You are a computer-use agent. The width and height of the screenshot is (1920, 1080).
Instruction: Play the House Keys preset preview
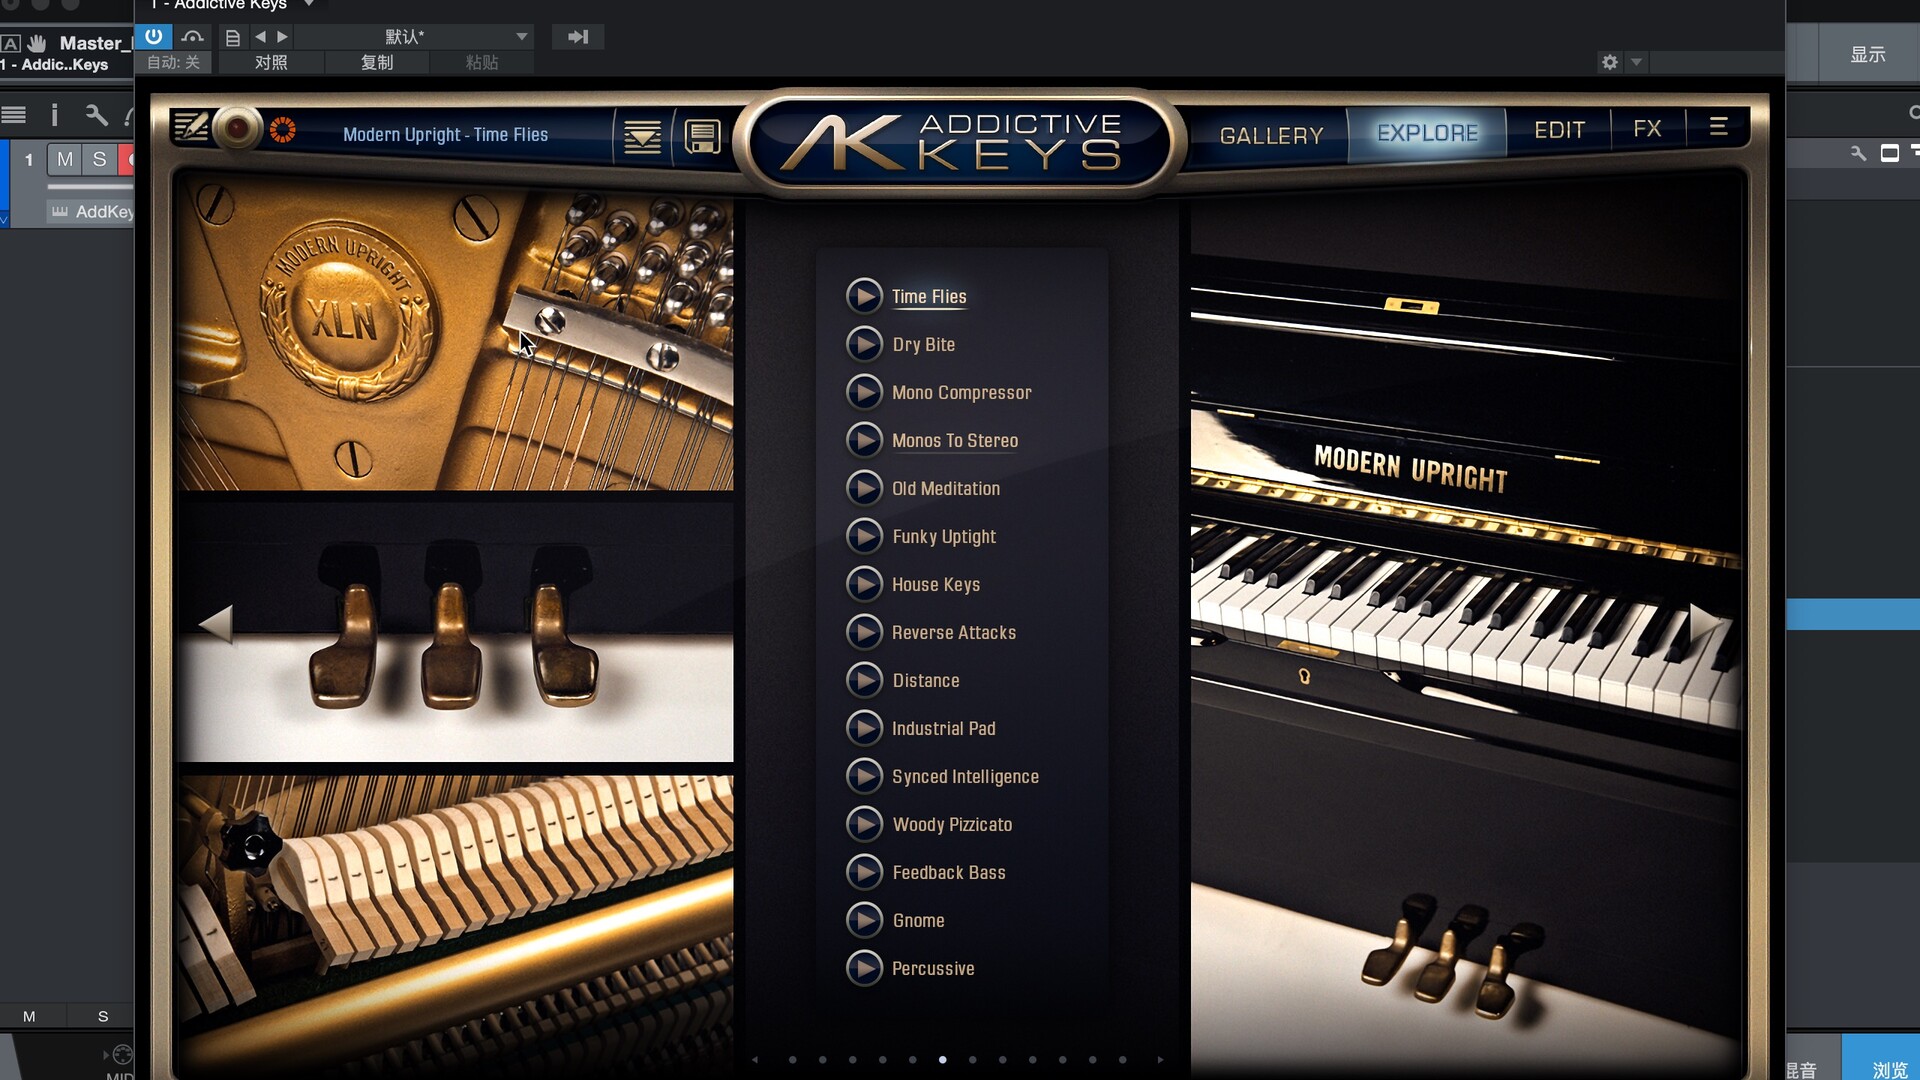tap(864, 584)
